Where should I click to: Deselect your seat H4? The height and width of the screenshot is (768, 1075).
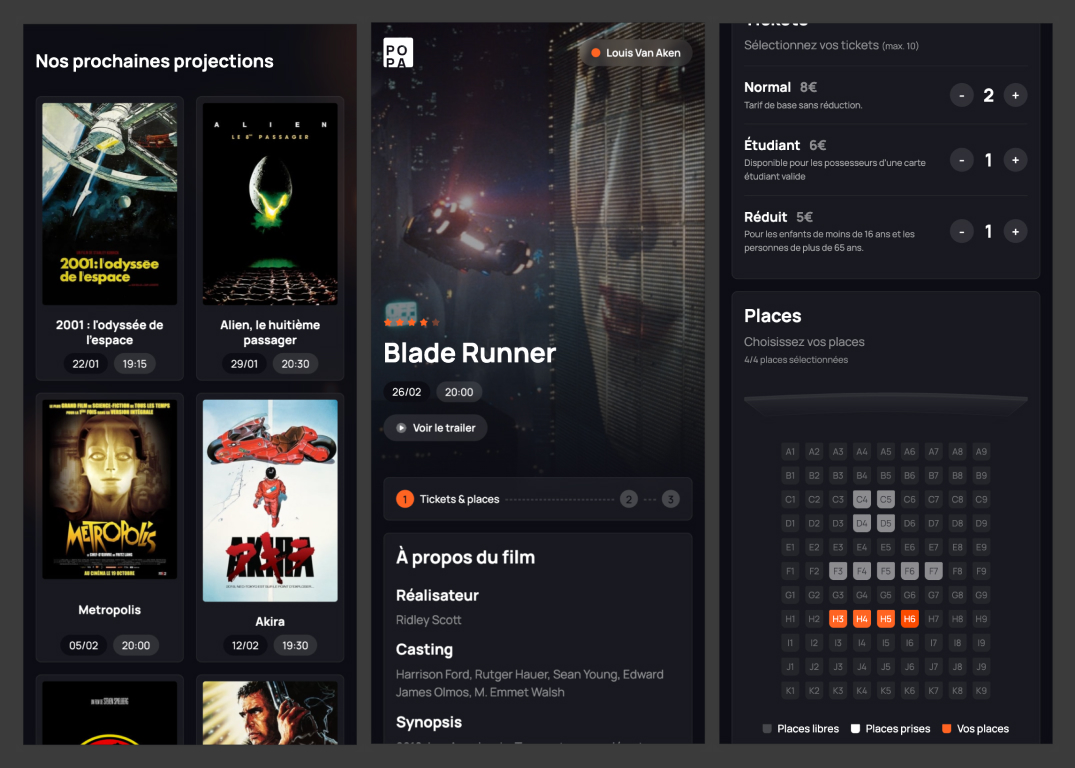pos(862,619)
